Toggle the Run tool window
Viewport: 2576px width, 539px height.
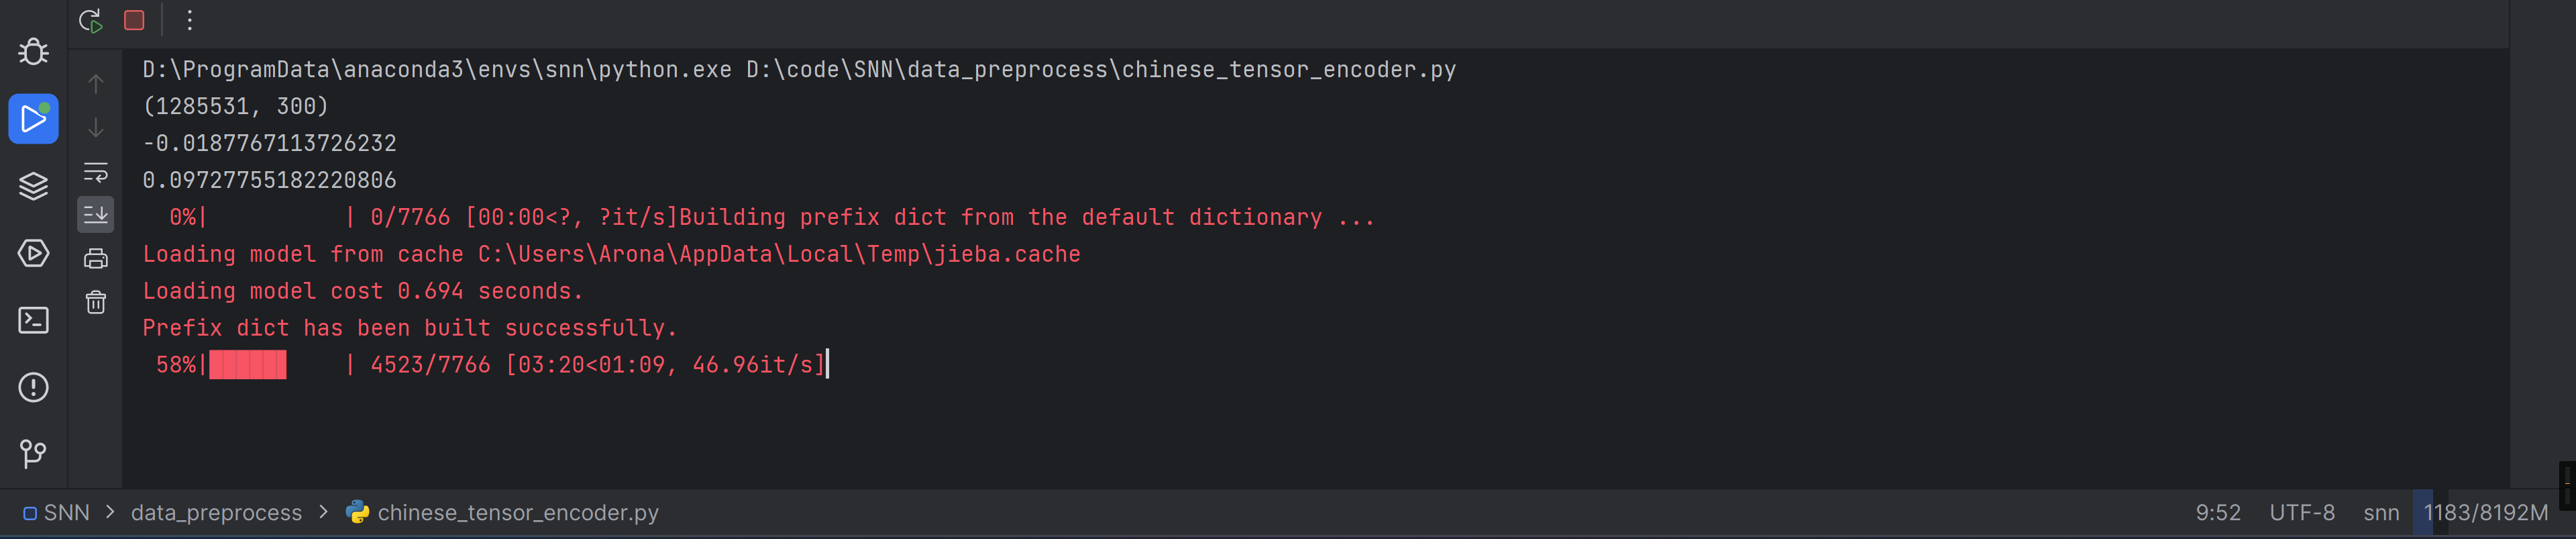point(33,119)
